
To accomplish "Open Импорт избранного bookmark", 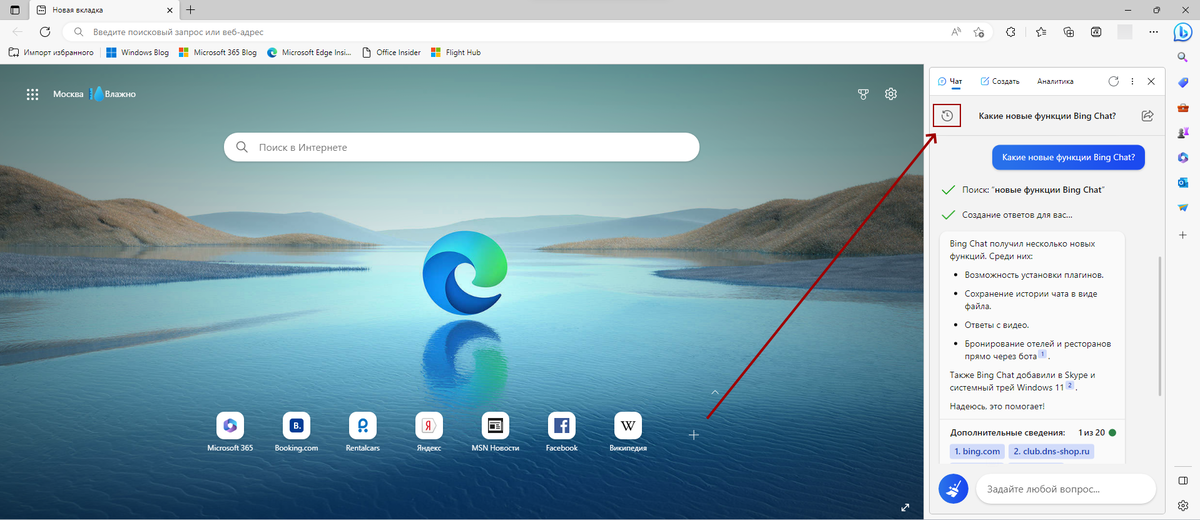I will coord(50,52).
